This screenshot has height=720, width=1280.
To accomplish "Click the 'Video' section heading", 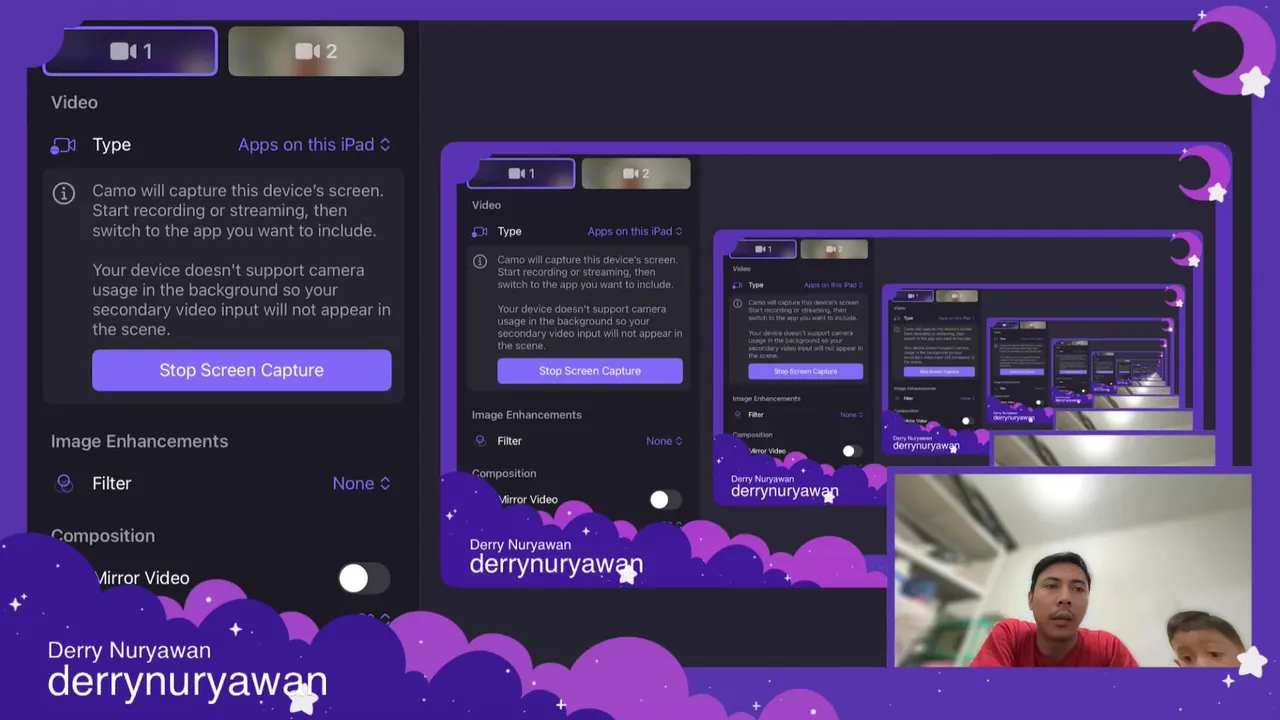I will (x=74, y=102).
